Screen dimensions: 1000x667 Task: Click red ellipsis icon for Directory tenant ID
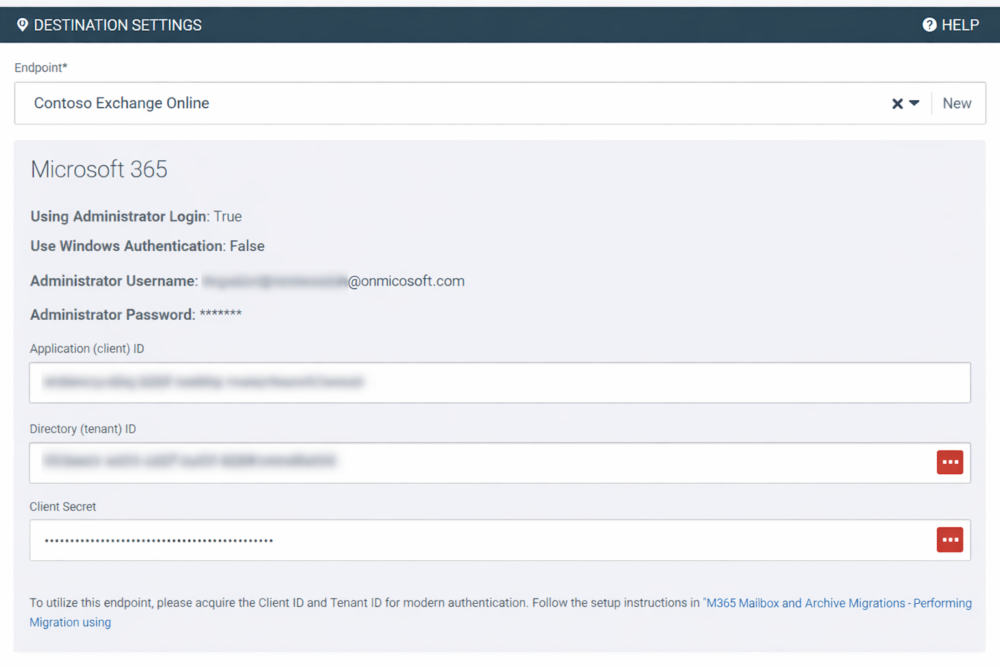click(949, 462)
